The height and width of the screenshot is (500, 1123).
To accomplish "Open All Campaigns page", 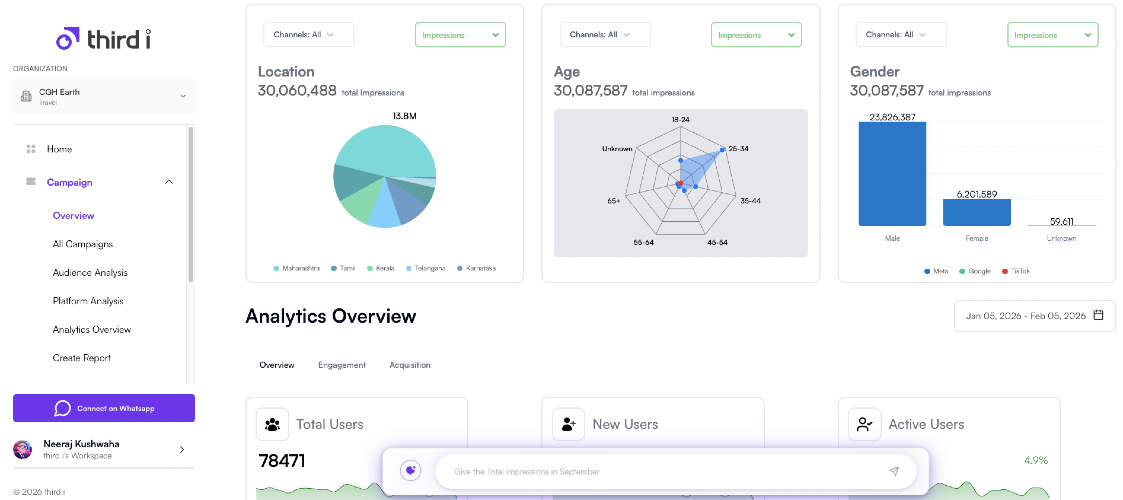I will [83, 244].
